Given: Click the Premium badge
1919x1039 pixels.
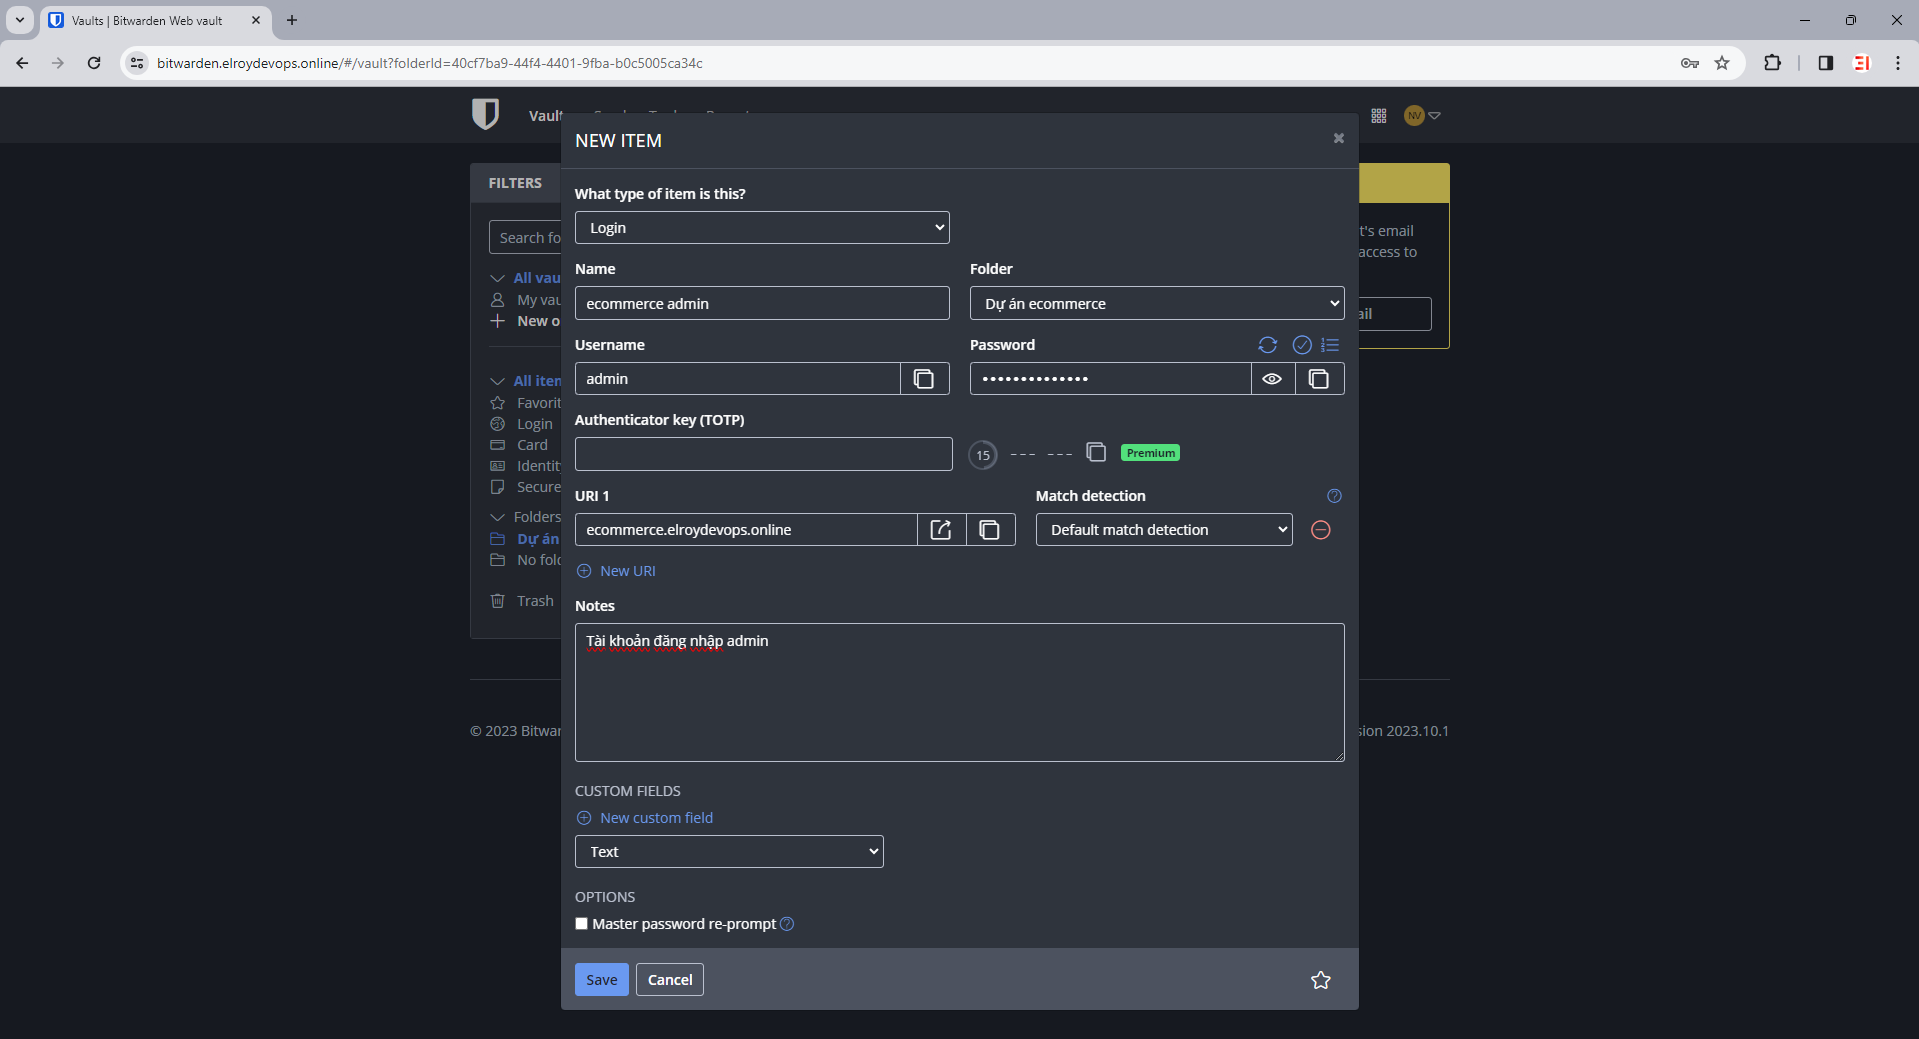Looking at the screenshot, I should click(x=1150, y=453).
